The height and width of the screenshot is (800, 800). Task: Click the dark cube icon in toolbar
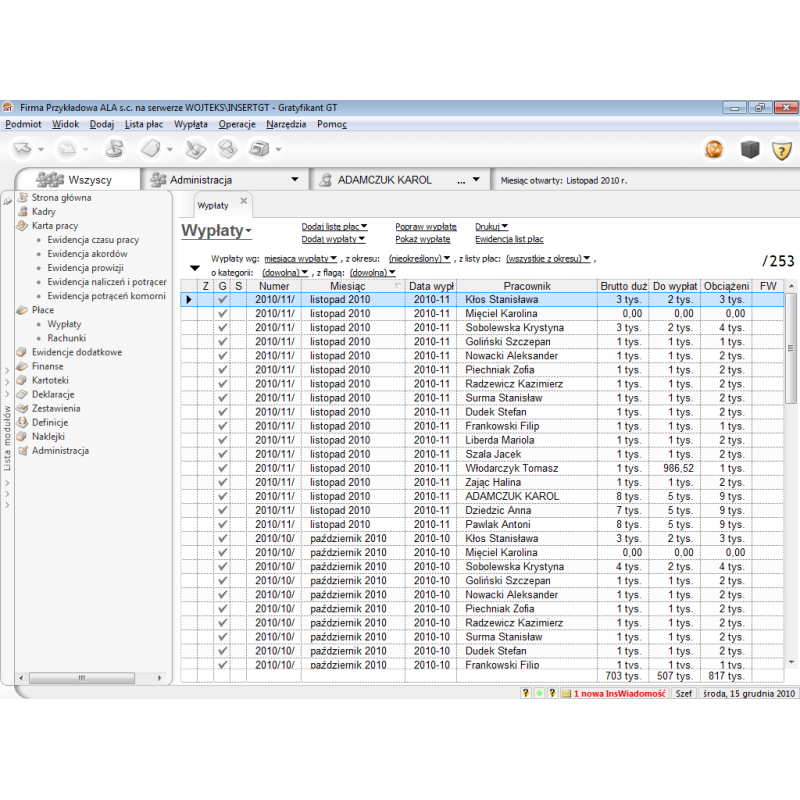(749, 149)
